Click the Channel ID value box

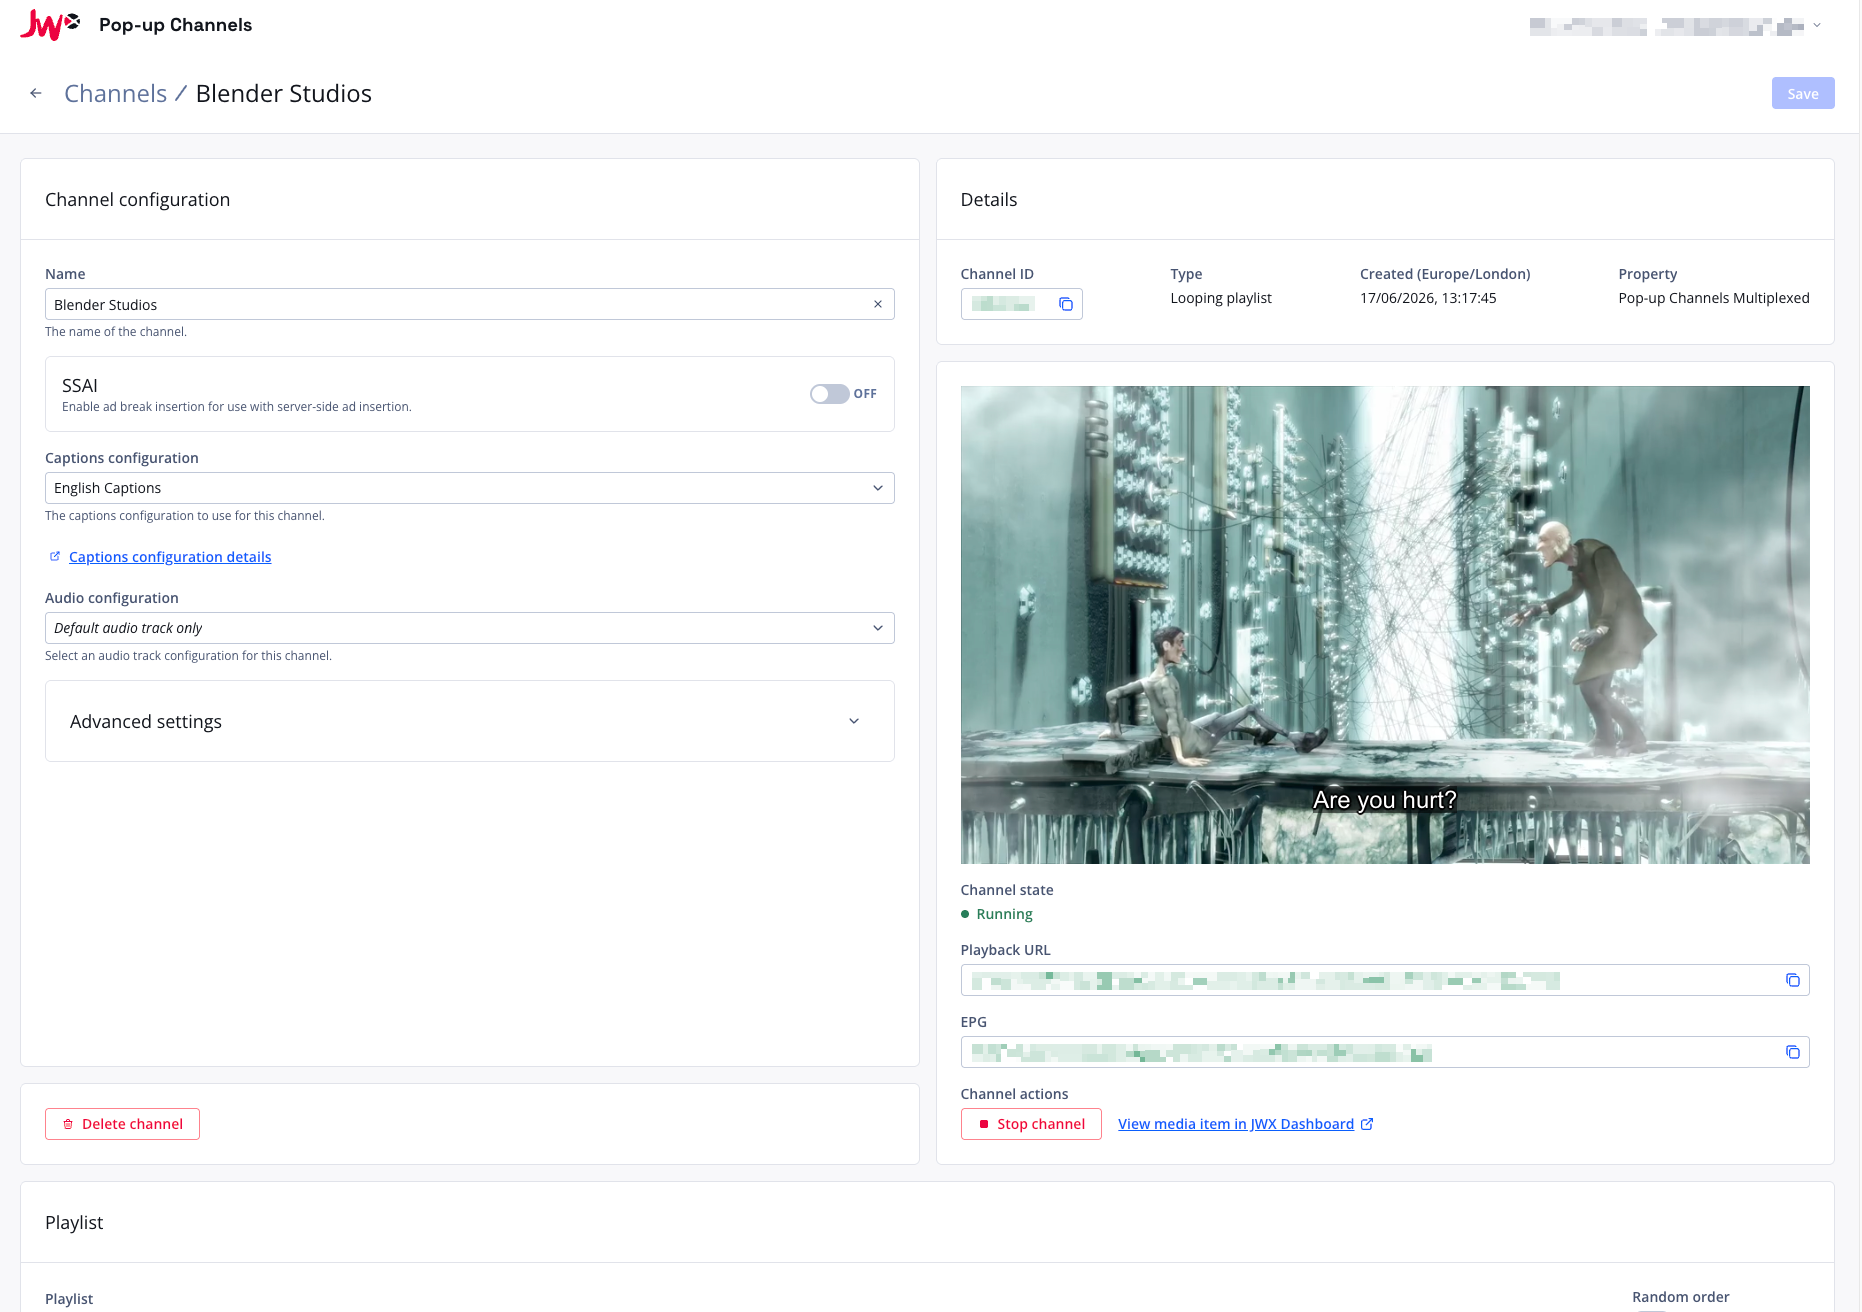1021,304
